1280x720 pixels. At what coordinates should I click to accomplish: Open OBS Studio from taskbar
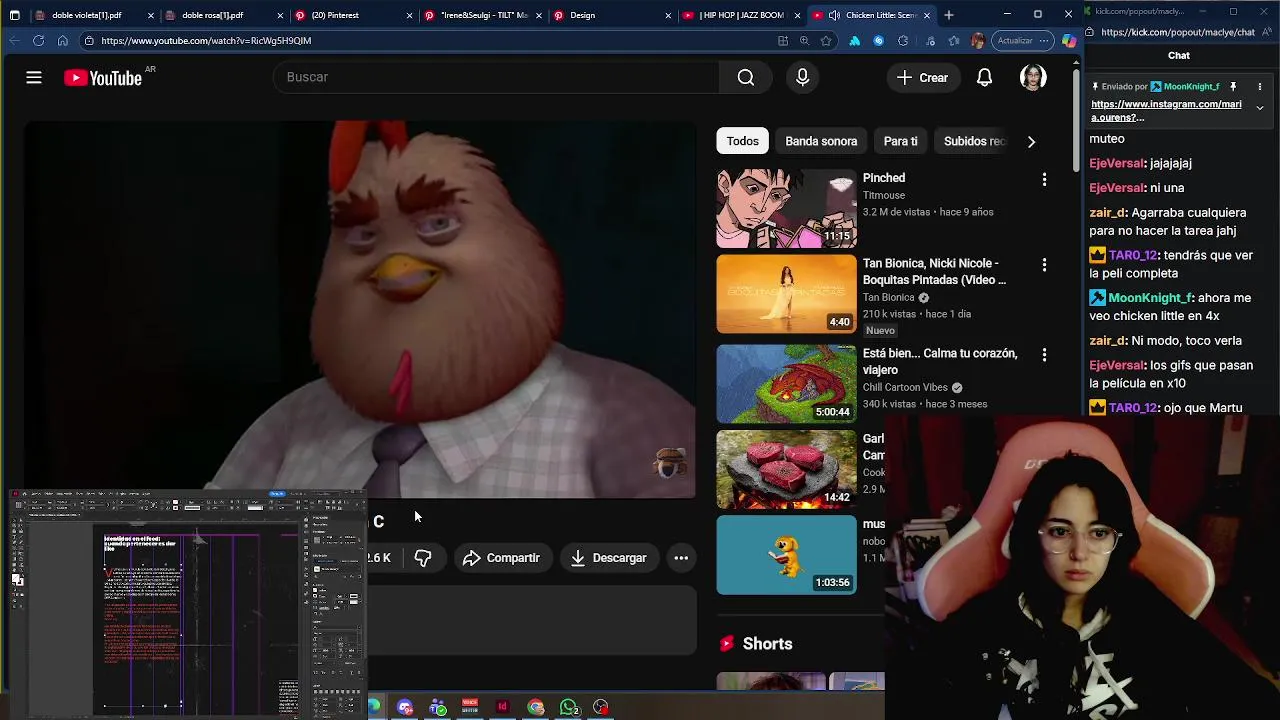click(x=601, y=707)
